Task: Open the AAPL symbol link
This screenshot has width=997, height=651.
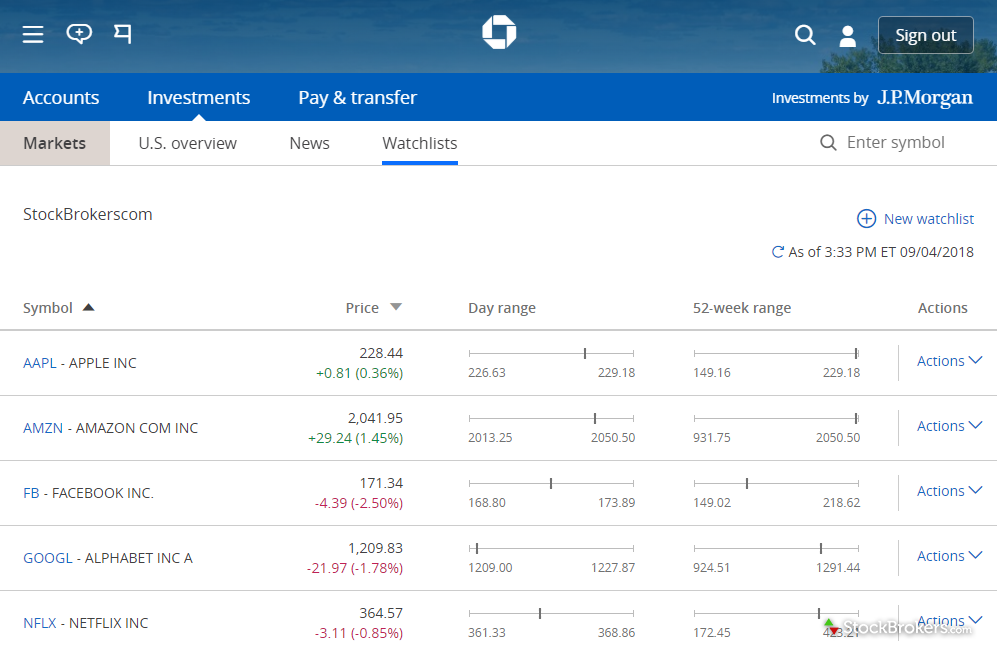Action: 39,363
